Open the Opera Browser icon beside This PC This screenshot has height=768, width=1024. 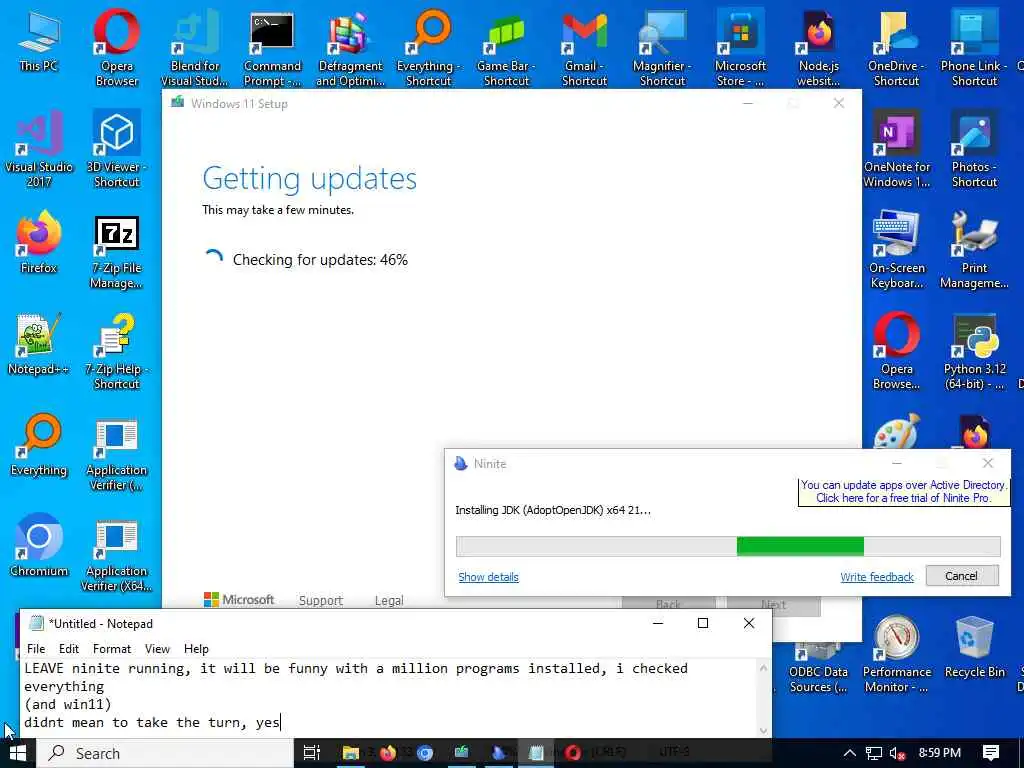[x=116, y=48]
